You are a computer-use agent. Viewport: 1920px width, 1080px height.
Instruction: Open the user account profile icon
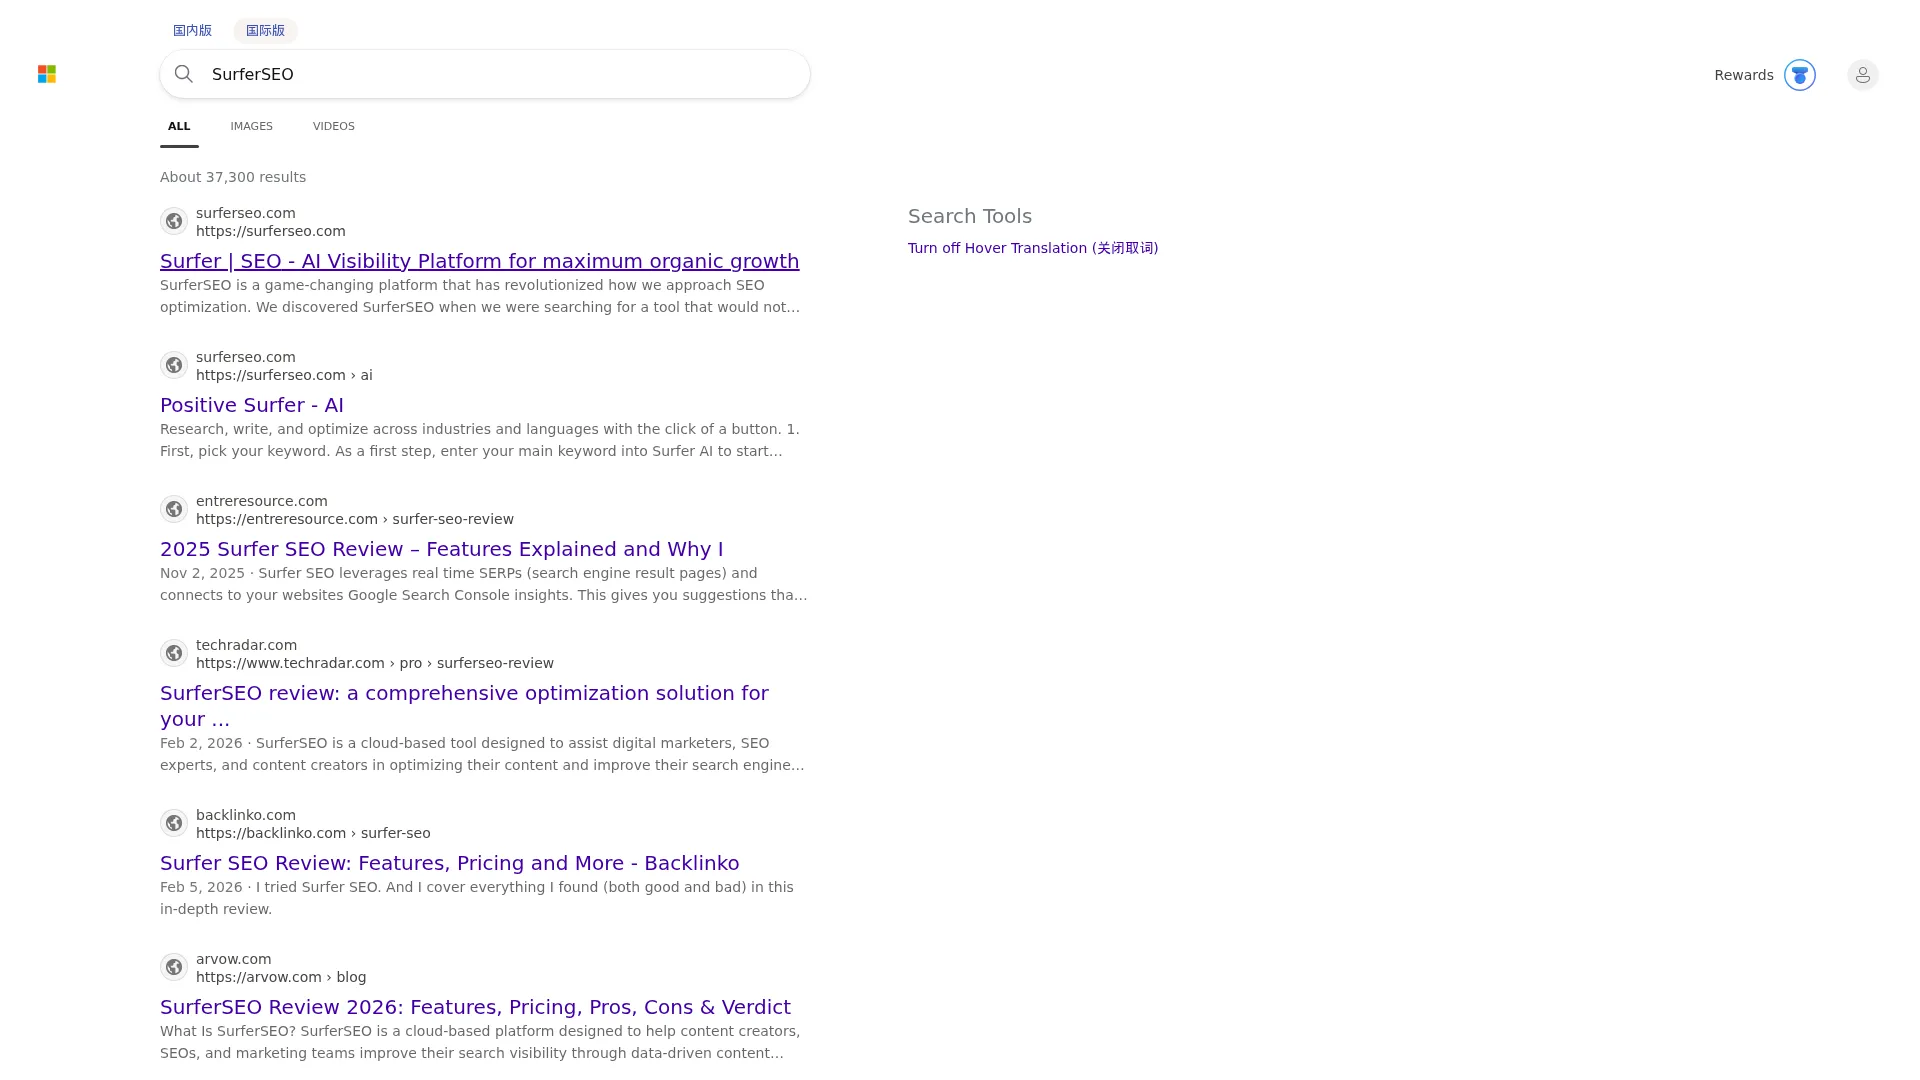(1863, 75)
